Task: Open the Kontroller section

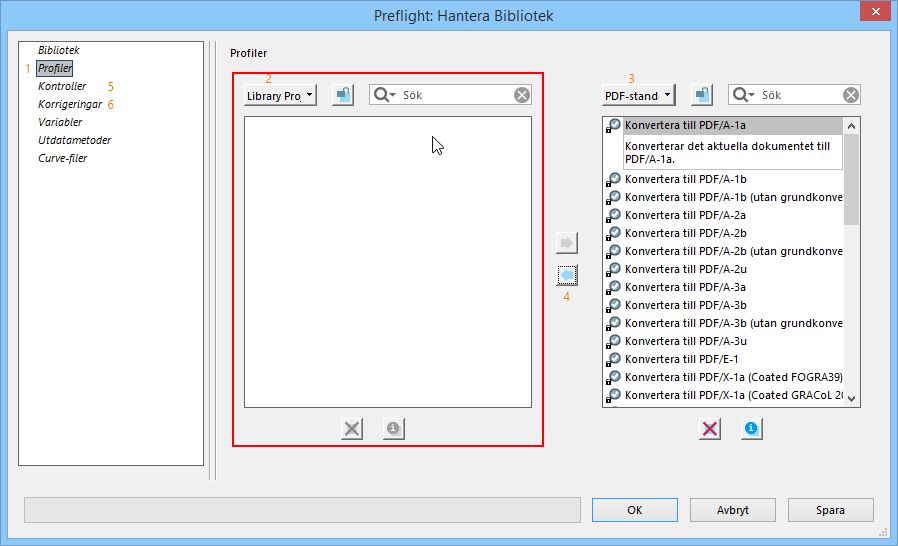Action: (x=62, y=87)
